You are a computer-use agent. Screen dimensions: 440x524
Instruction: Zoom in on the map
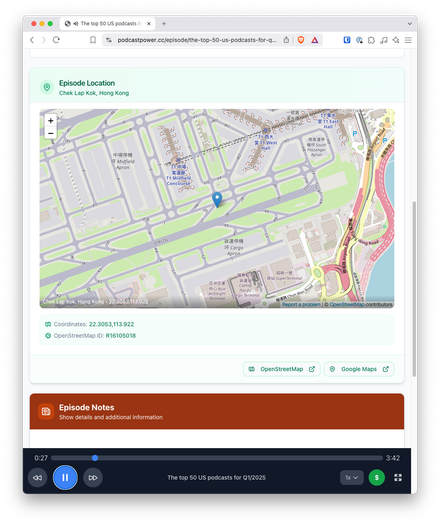tap(51, 121)
